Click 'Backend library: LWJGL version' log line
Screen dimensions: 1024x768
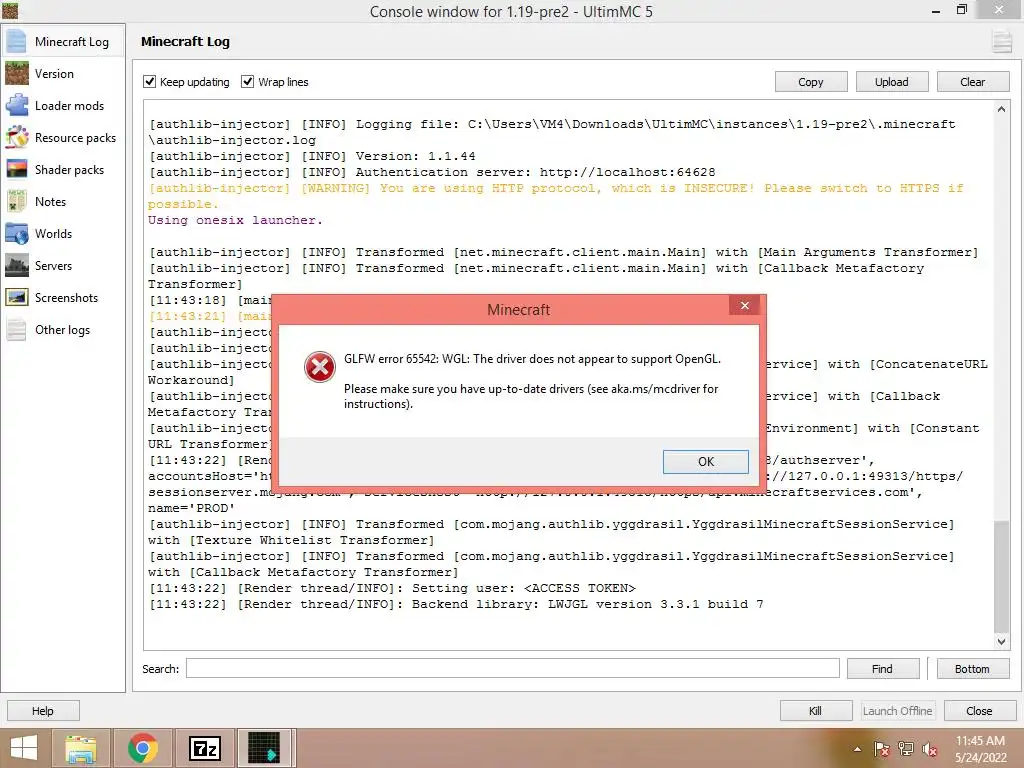click(456, 604)
